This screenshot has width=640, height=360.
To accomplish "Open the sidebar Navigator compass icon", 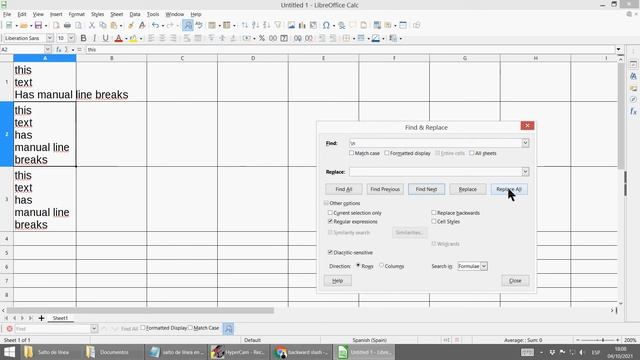I will click(x=633, y=99).
